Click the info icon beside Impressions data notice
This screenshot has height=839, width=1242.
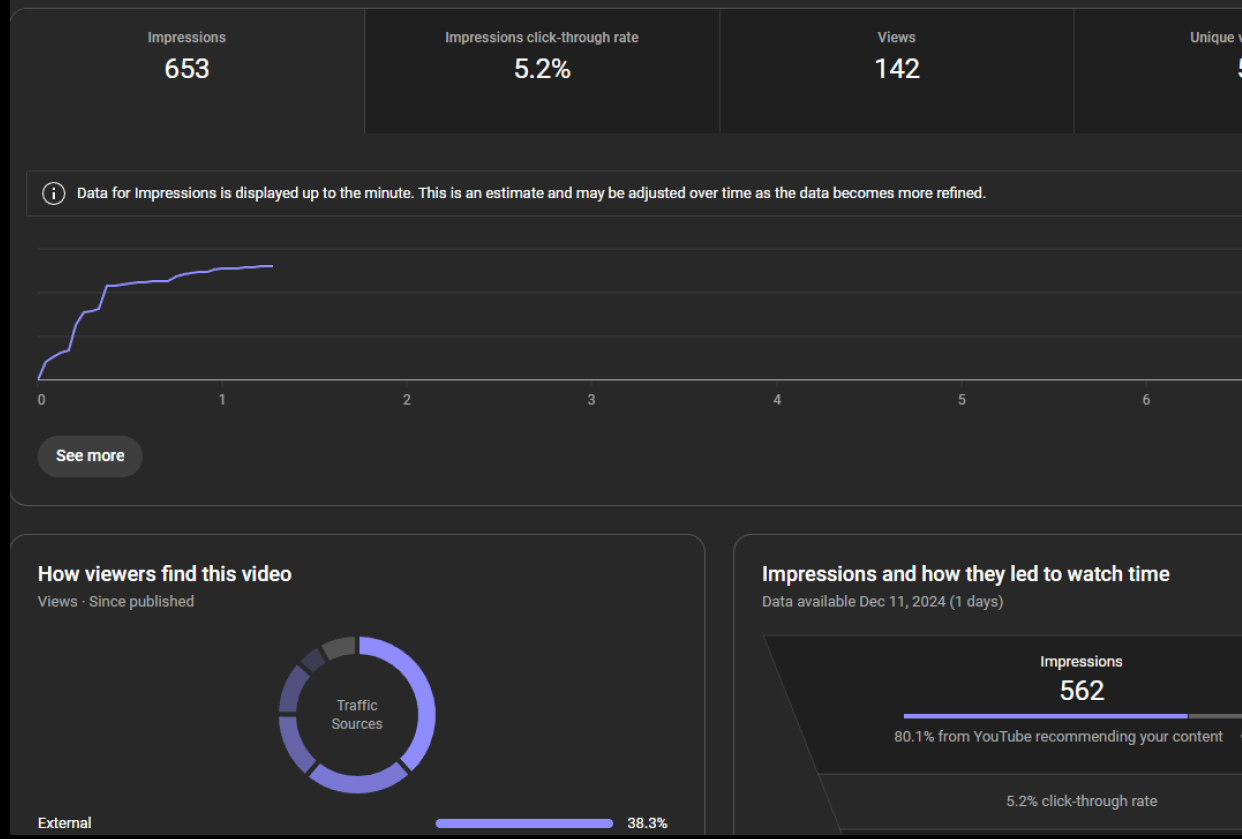[x=54, y=193]
